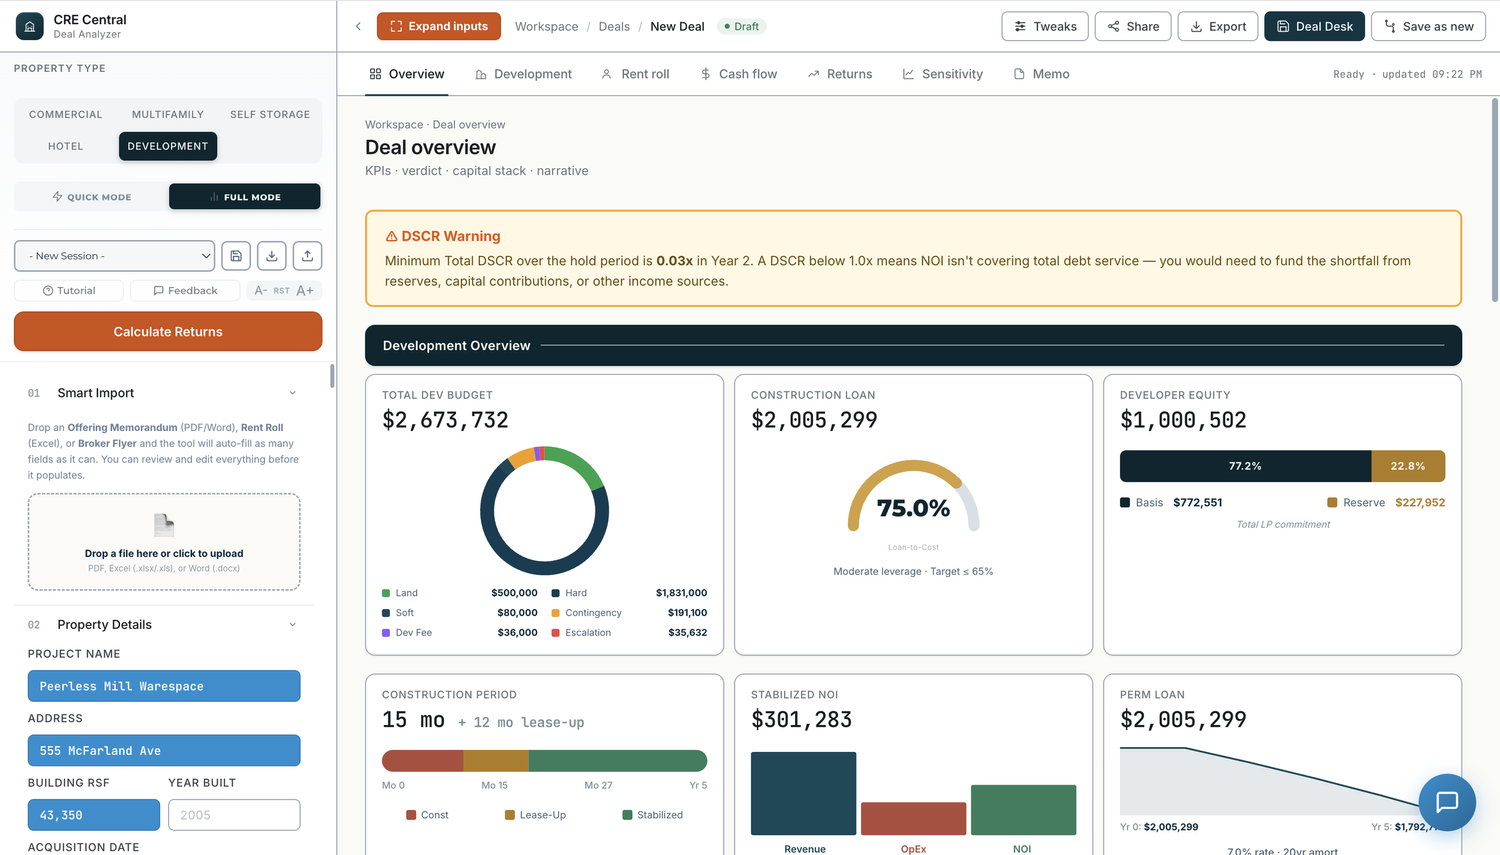Click the Memo document icon
This screenshot has width=1500, height=855.
tap(1019, 74)
